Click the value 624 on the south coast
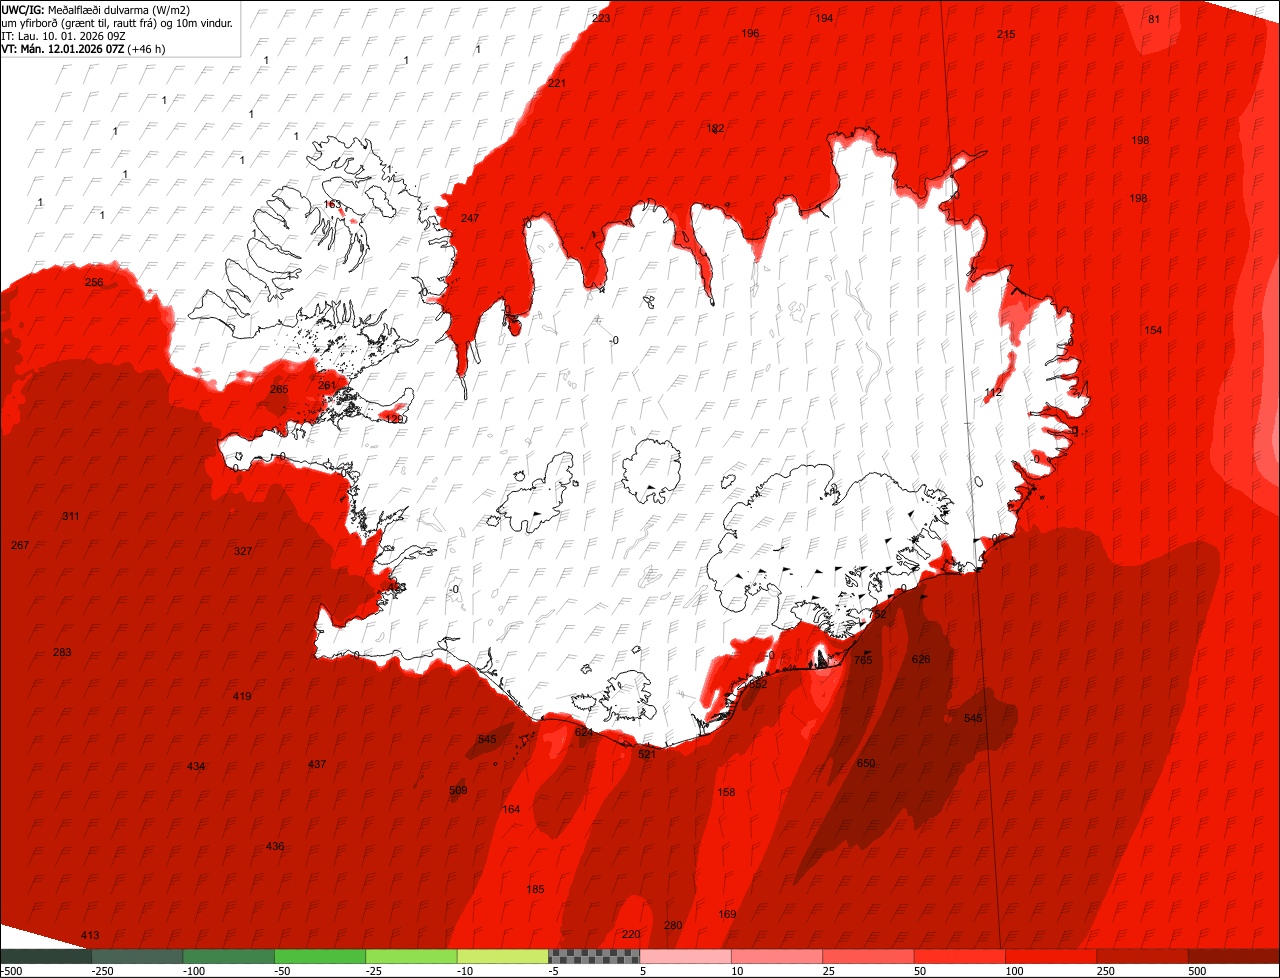This screenshot has width=1280, height=978. tap(584, 733)
